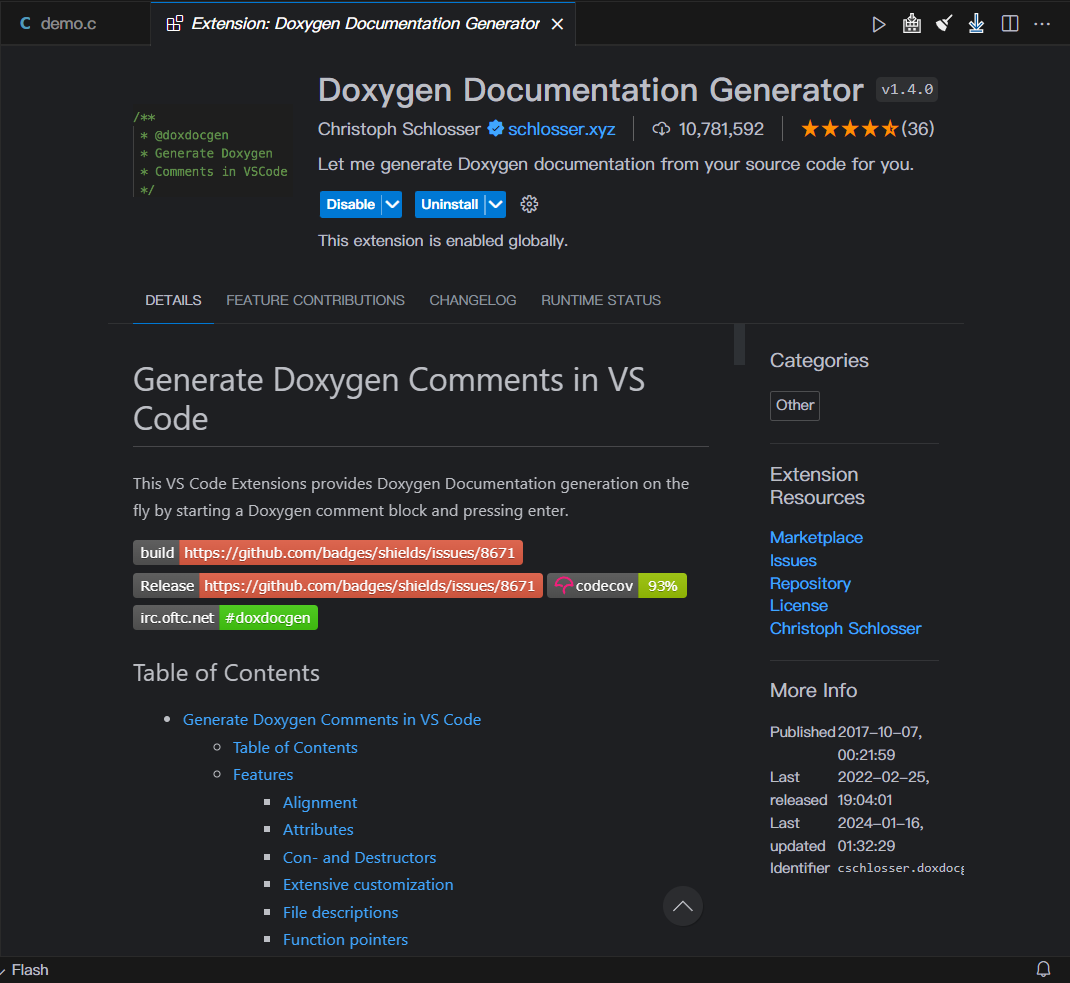Image resolution: width=1070 pixels, height=983 pixels.
Task: Close the Doxygen extension tab
Action: click(x=557, y=24)
